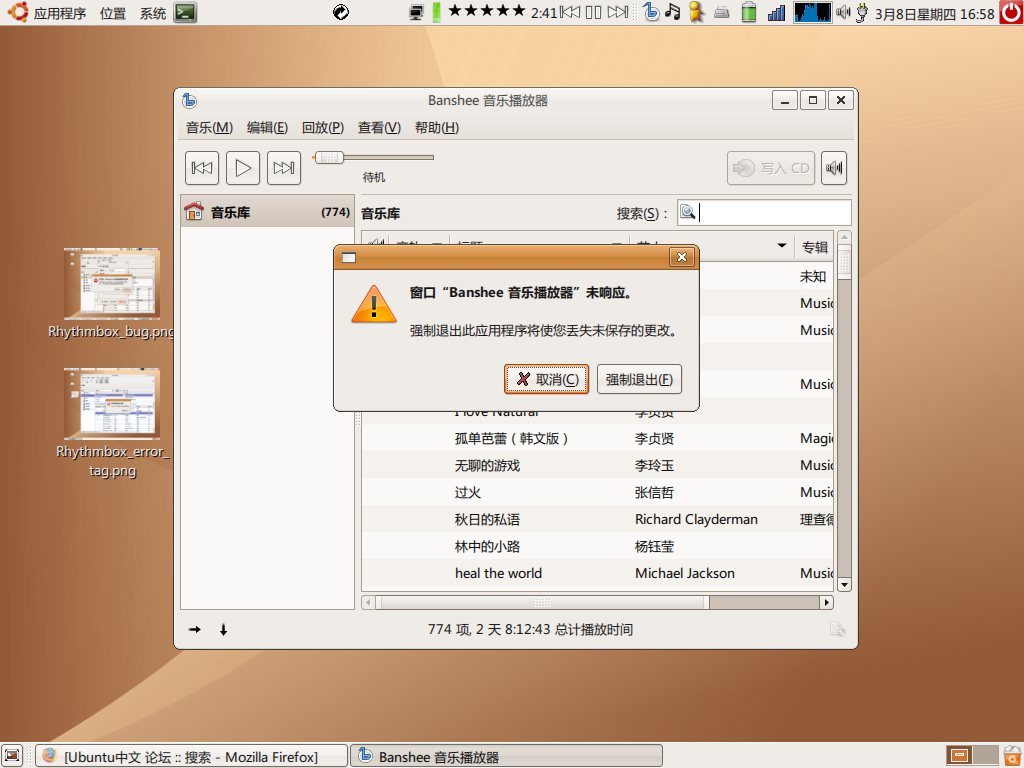Click the red power shutdown button

(x=1011, y=12)
